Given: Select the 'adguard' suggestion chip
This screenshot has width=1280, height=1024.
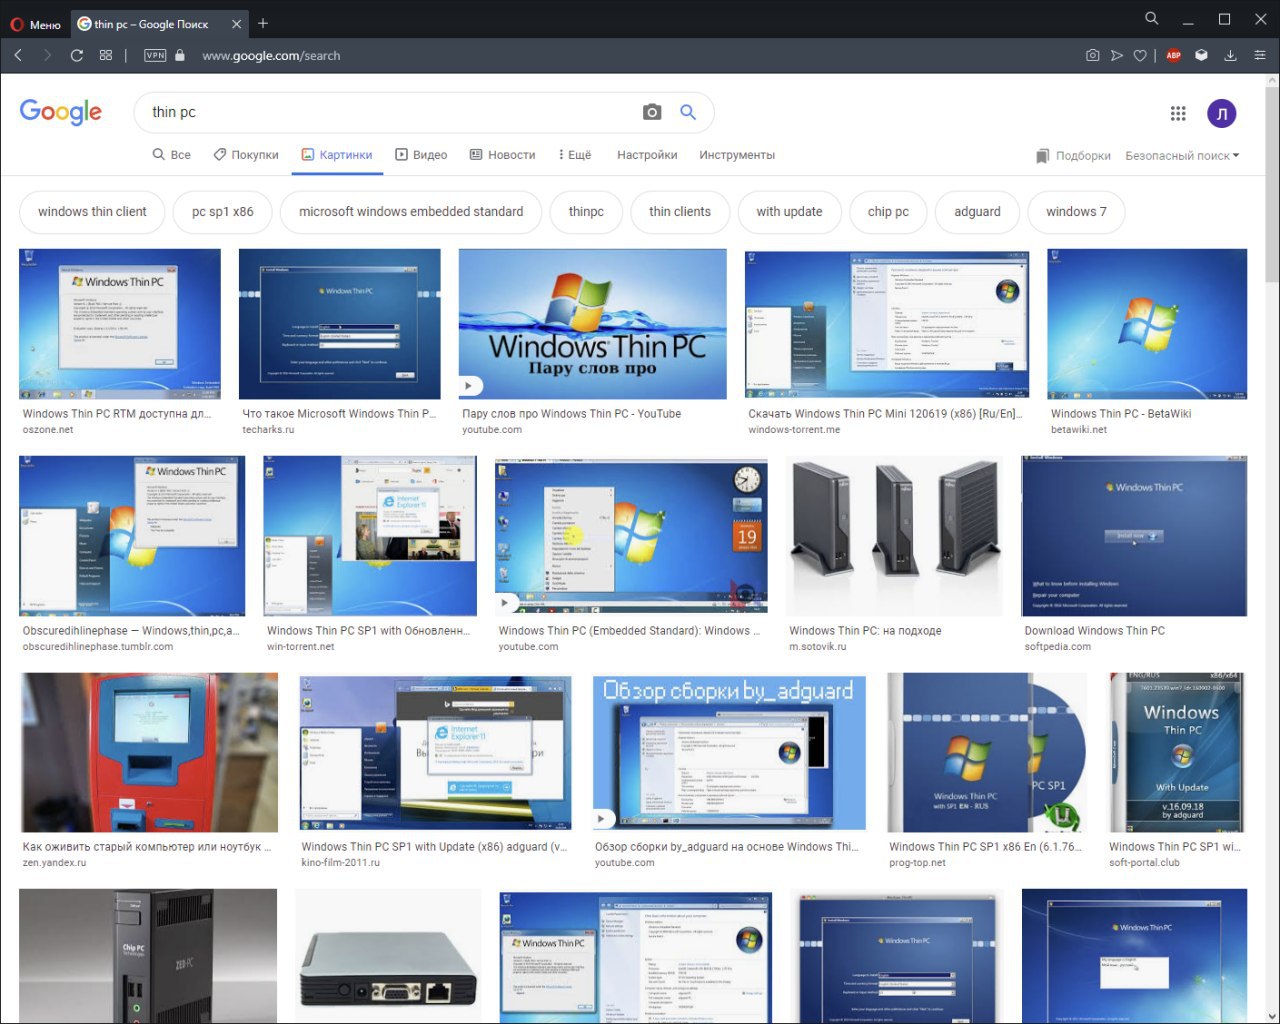Looking at the screenshot, I should coord(977,212).
